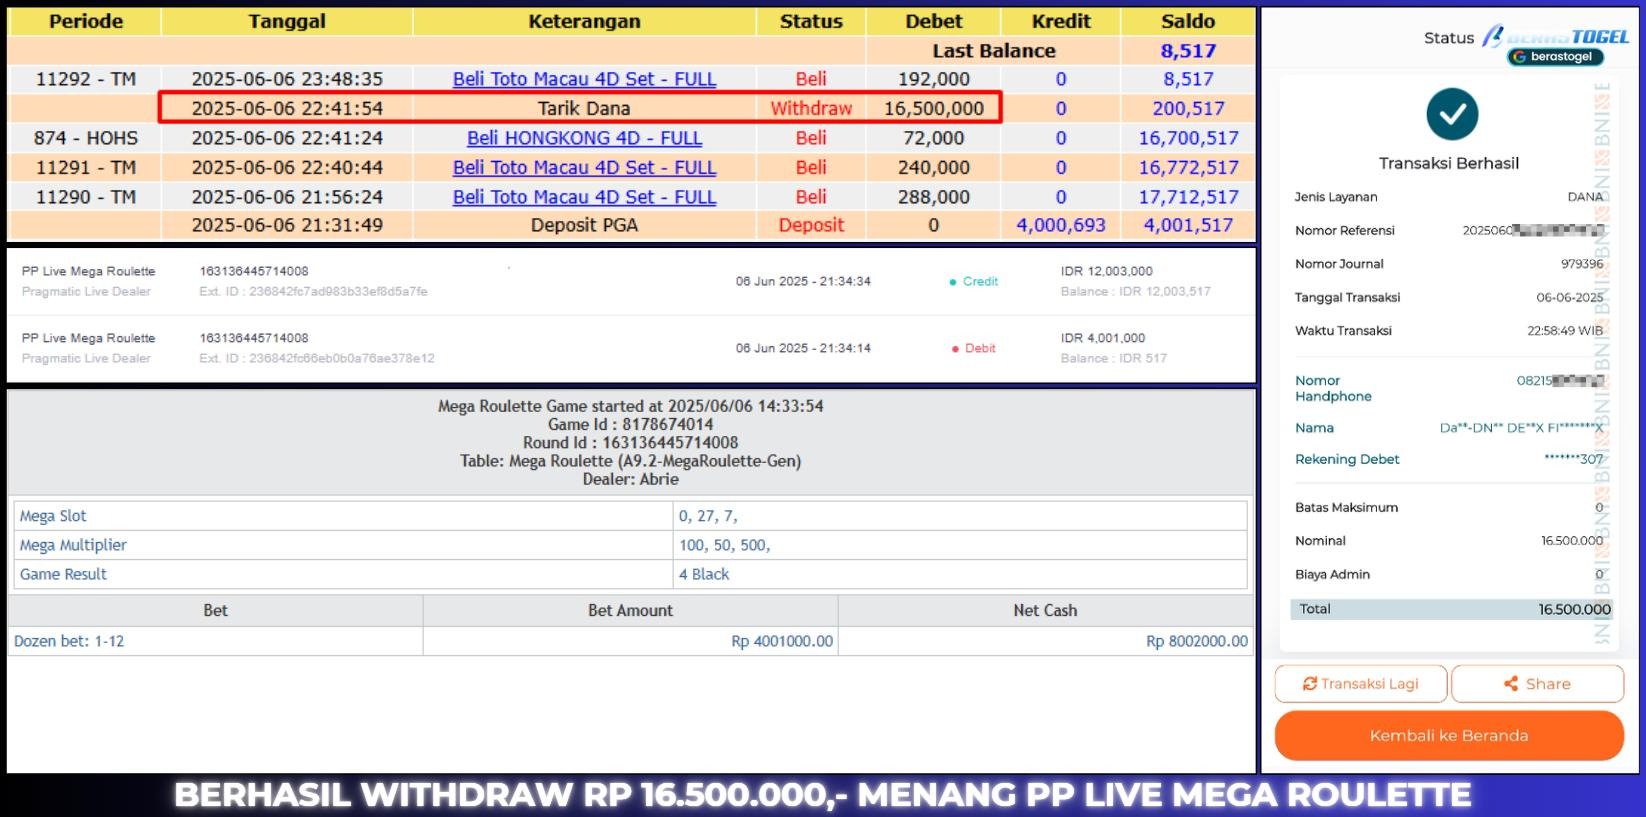The width and height of the screenshot is (1646, 817).
Task: Click the Deposit status cell
Action: (x=811, y=225)
